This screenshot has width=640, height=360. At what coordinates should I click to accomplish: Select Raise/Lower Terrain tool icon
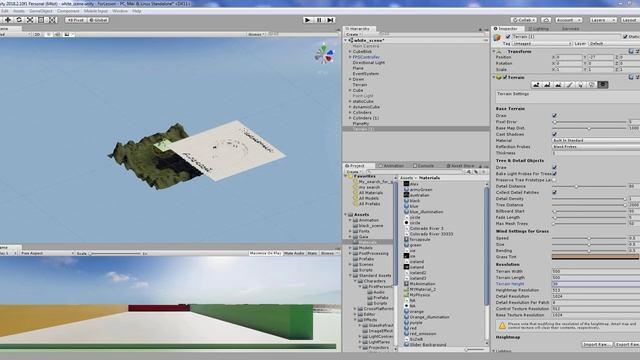pyautogui.click(x=536, y=84)
